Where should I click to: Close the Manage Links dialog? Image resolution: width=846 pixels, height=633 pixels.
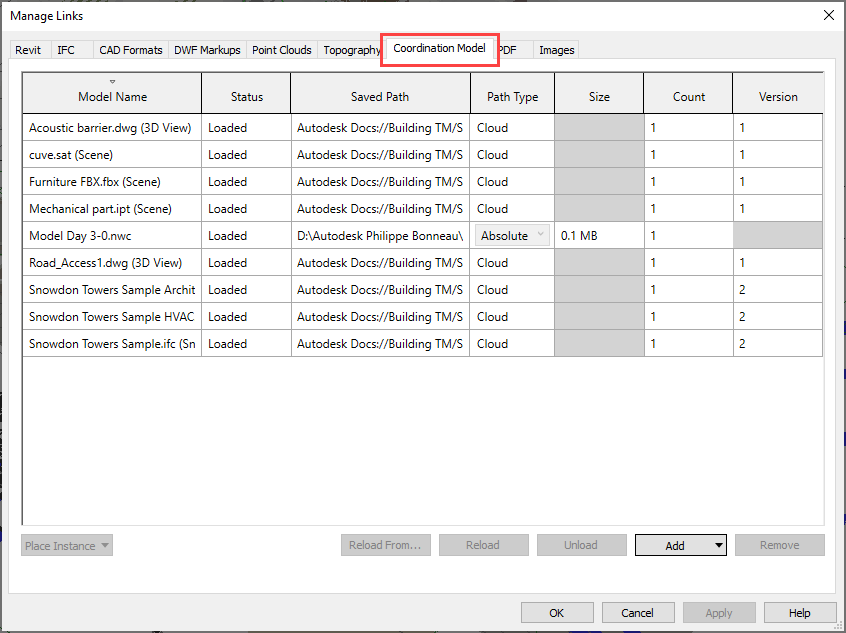827,15
